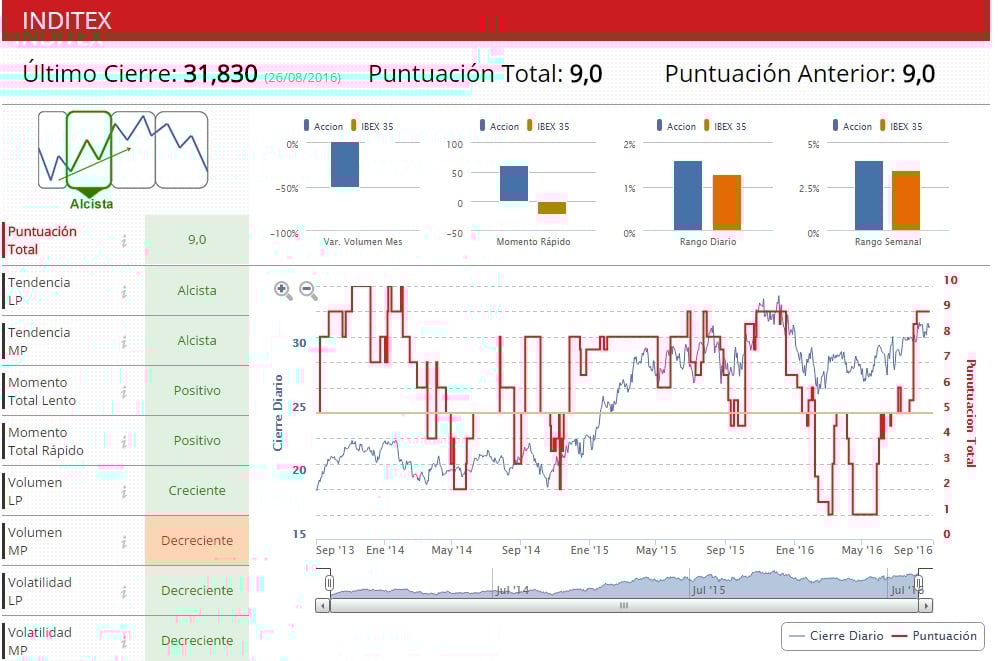Show info for Volatilidad LP row
The image size is (998, 661).
(124, 592)
